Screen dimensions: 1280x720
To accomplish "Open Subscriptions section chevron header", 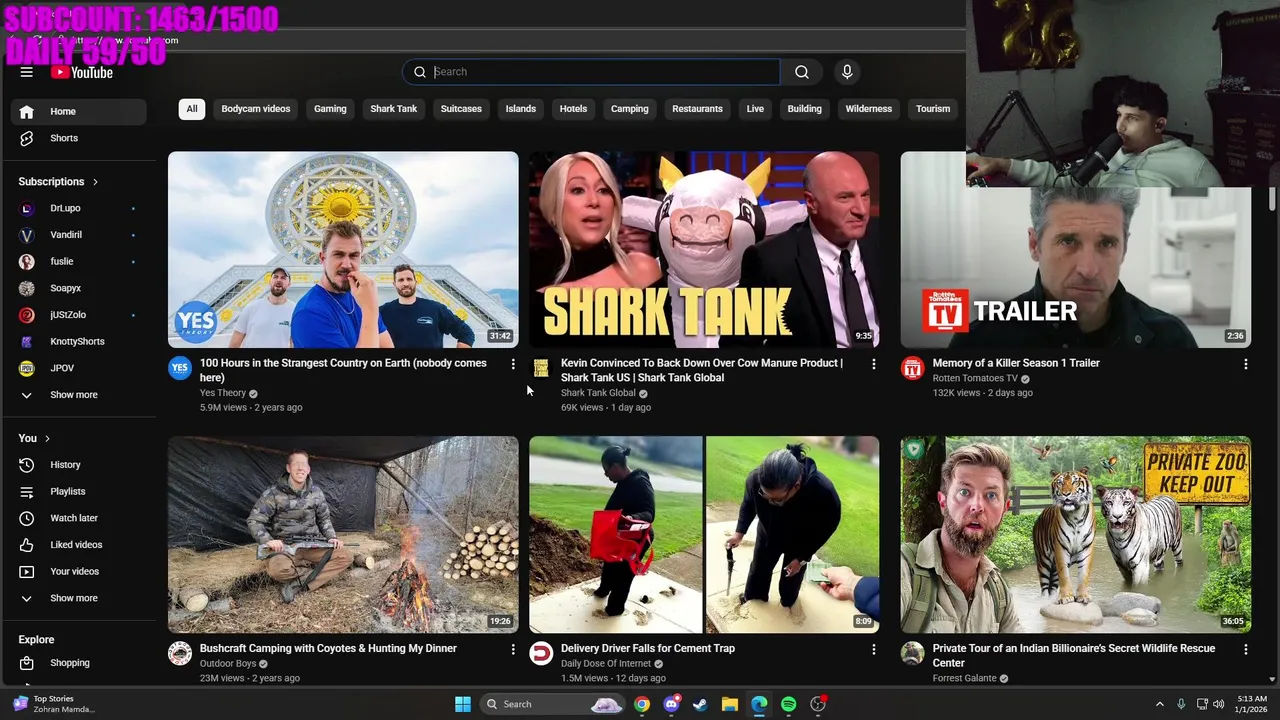I will click(x=58, y=182).
